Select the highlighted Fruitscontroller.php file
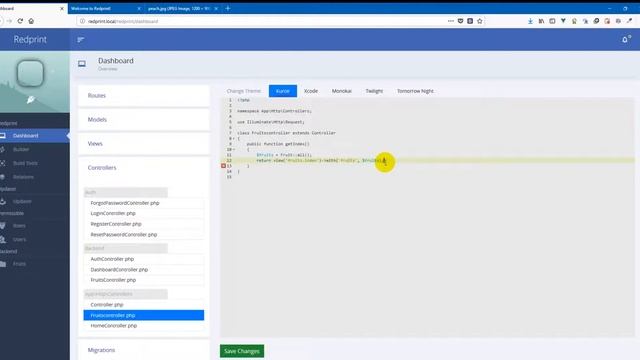The width and height of the screenshot is (640, 360). (x=144, y=315)
